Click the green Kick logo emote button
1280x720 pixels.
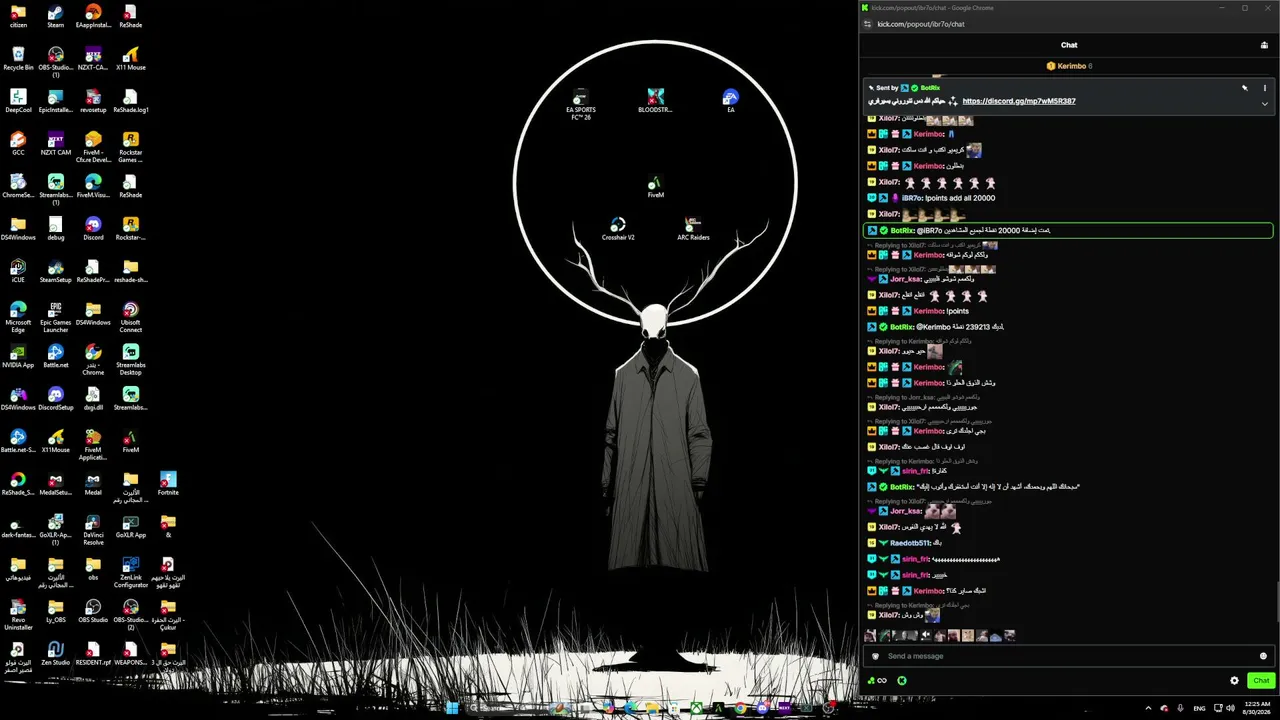901,681
